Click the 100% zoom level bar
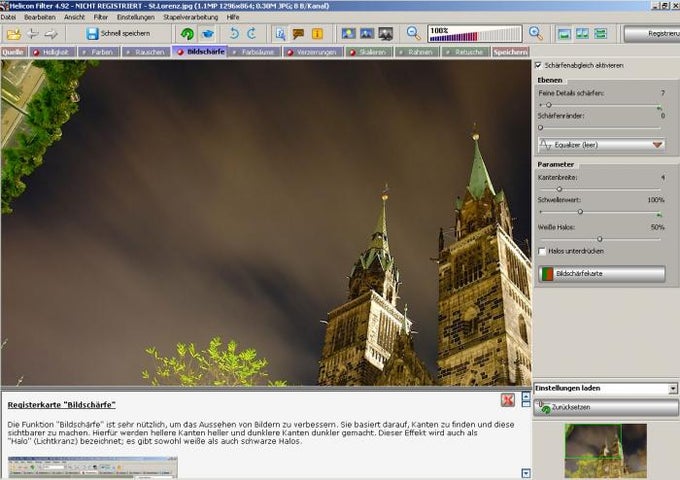Screen dimensions: 680x480 point(475,34)
